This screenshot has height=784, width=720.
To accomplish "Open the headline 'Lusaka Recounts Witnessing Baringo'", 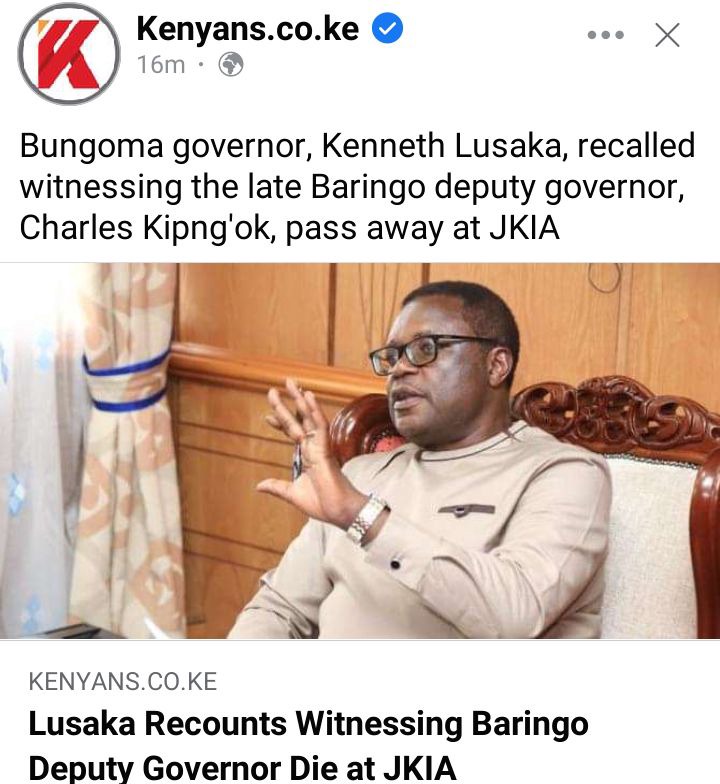I will (x=308, y=724).
